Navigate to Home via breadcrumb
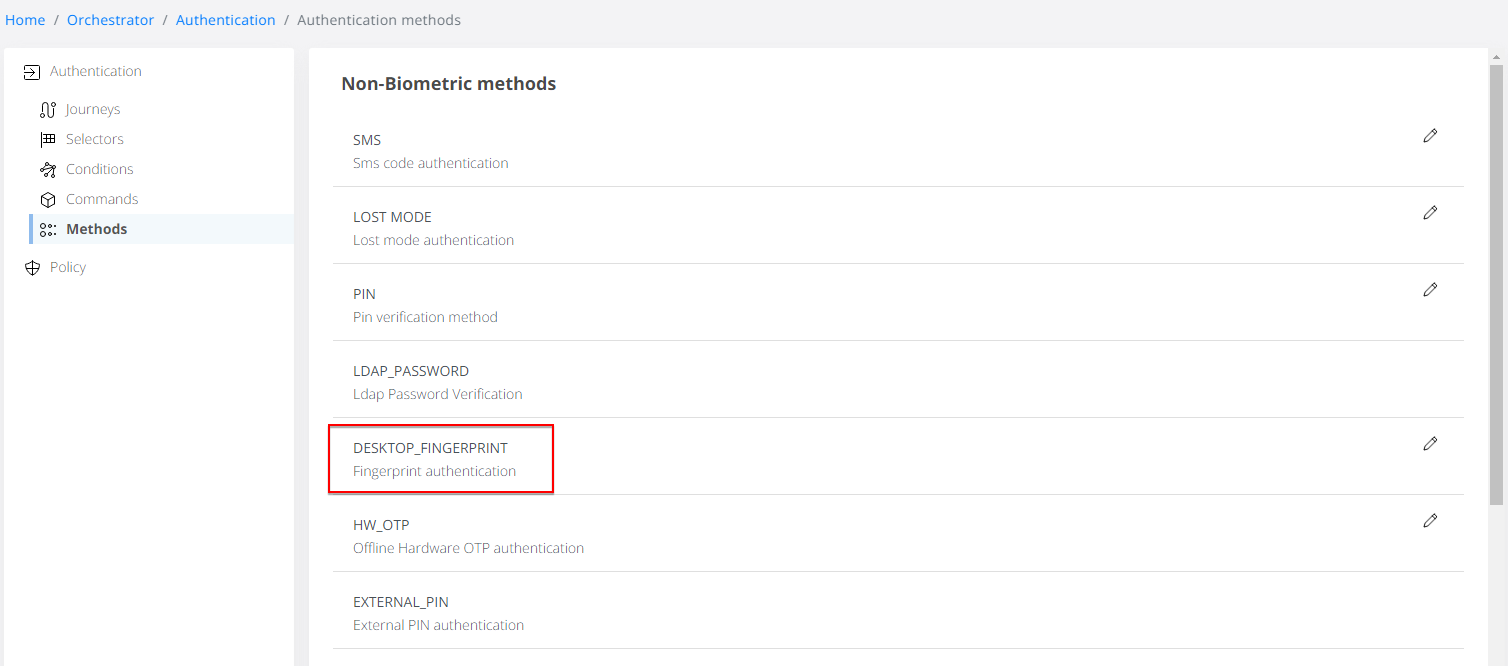 click(x=25, y=19)
